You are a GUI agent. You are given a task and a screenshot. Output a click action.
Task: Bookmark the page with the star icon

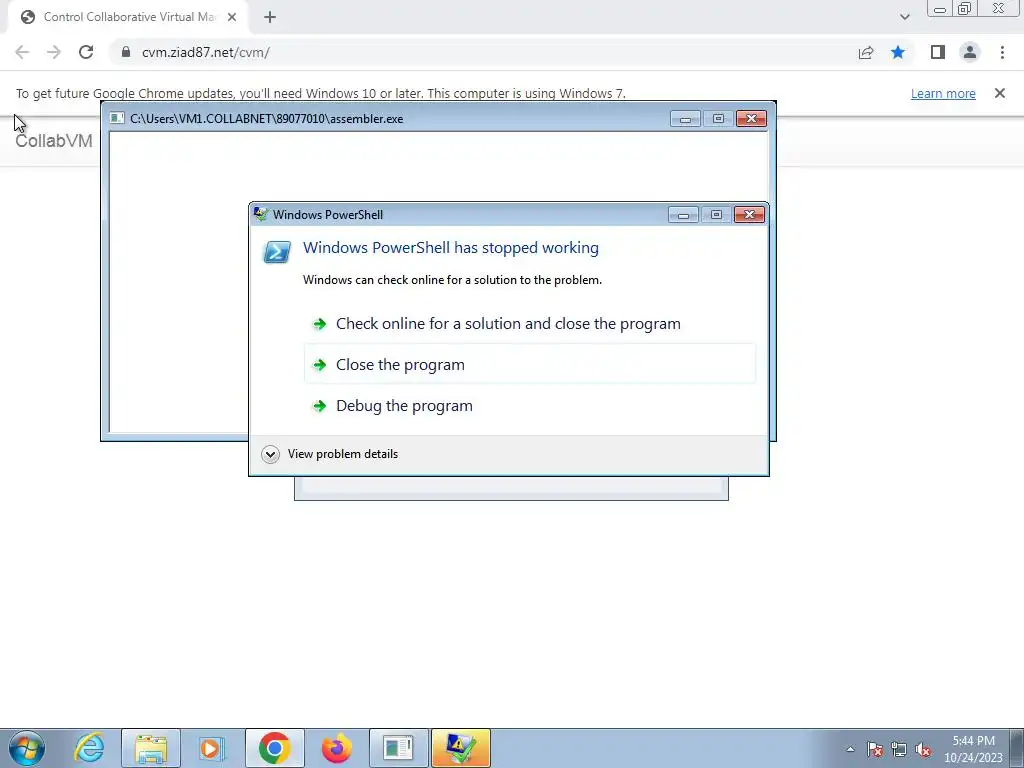click(898, 52)
